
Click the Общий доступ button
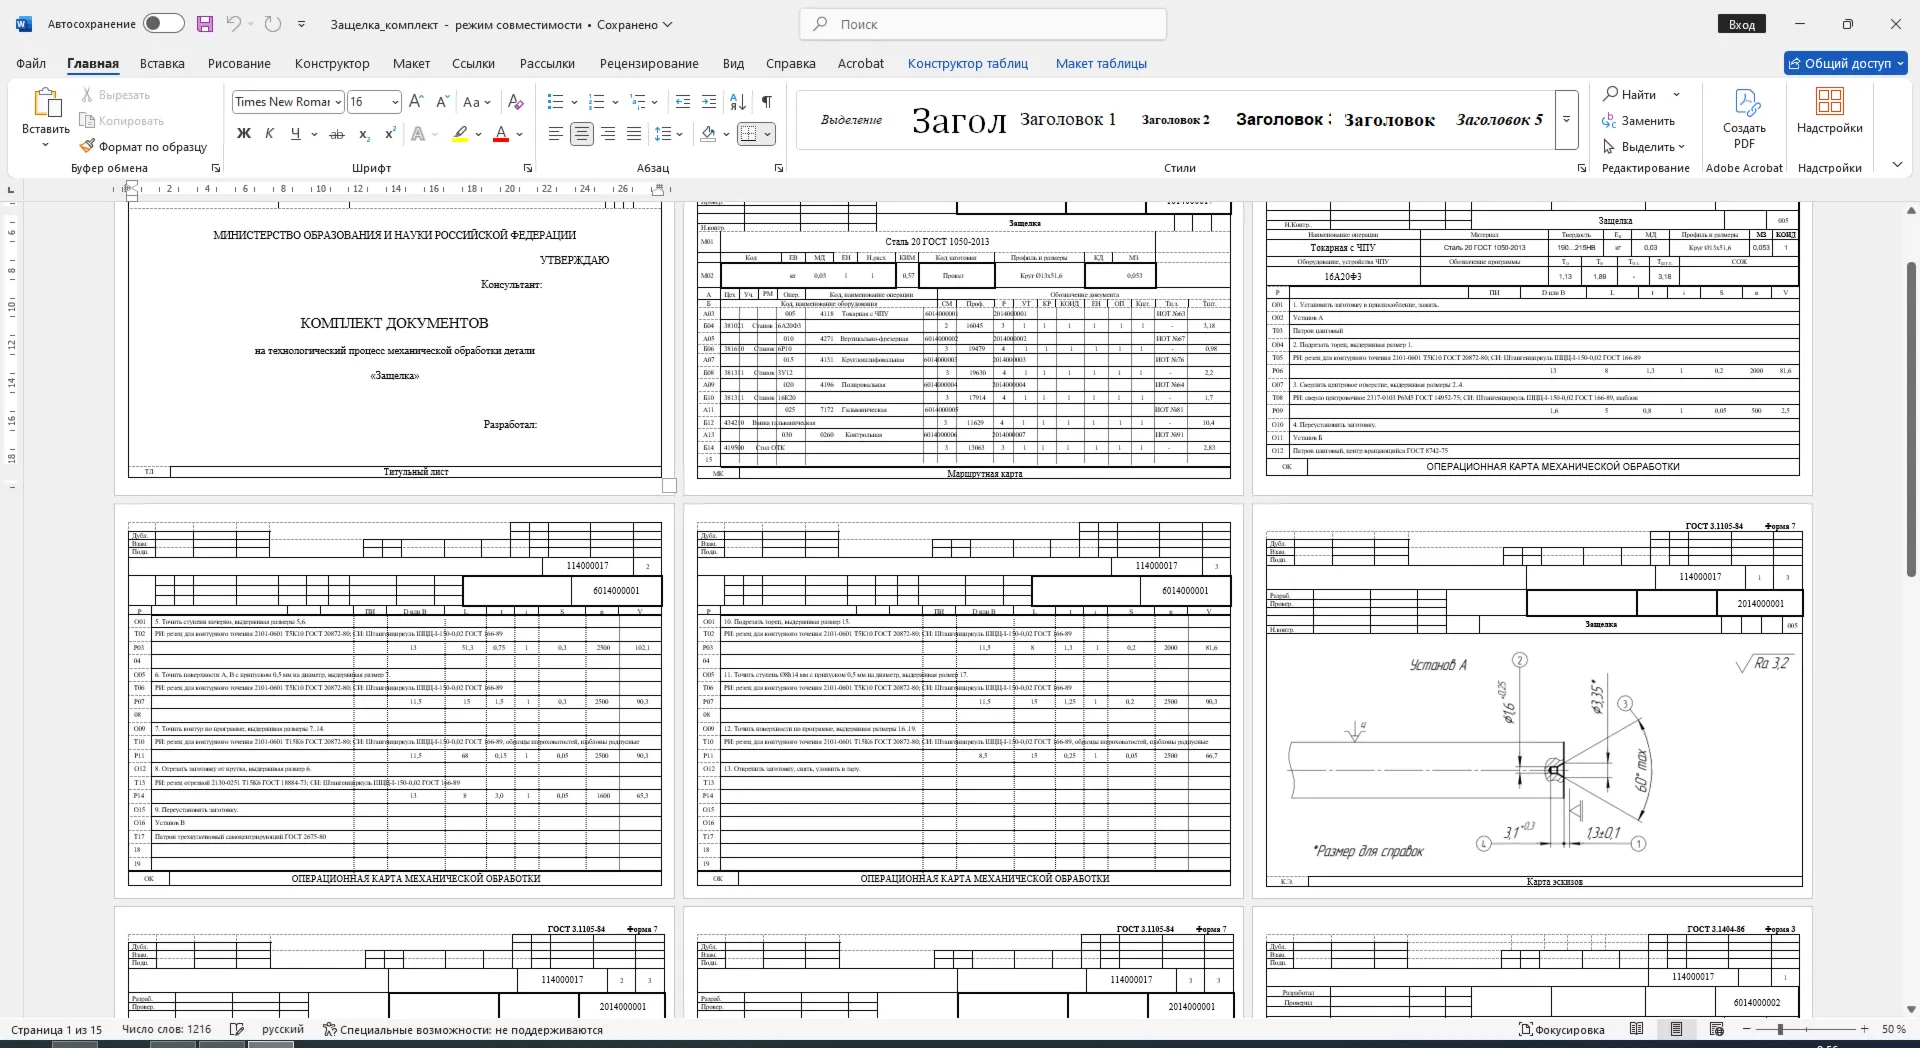pos(1846,63)
